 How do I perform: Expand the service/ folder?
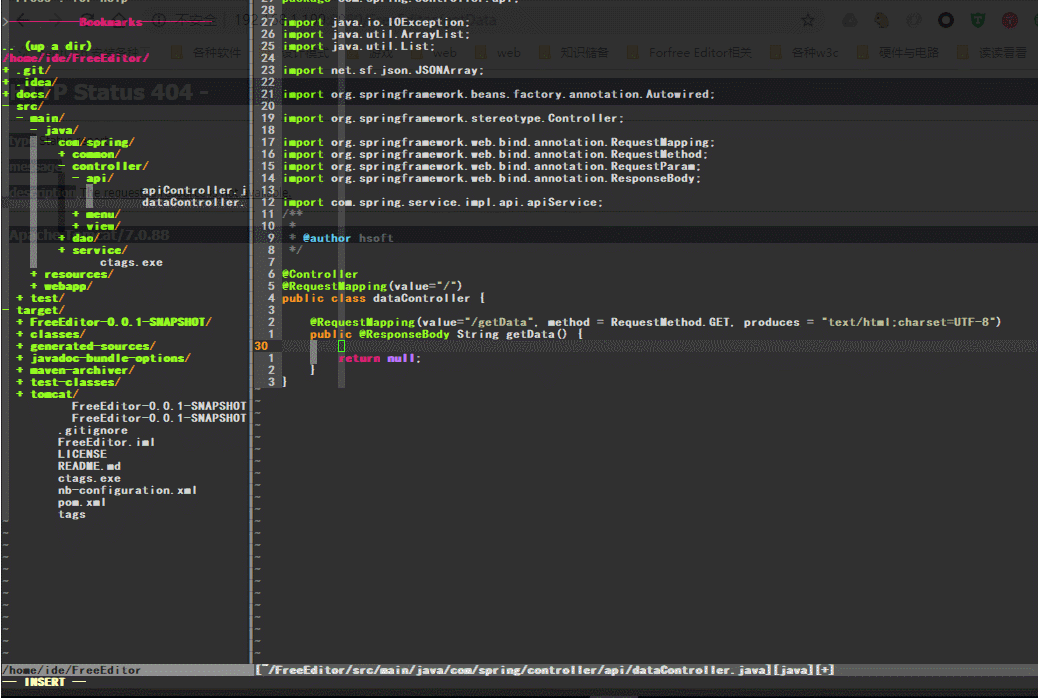pos(99,250)
